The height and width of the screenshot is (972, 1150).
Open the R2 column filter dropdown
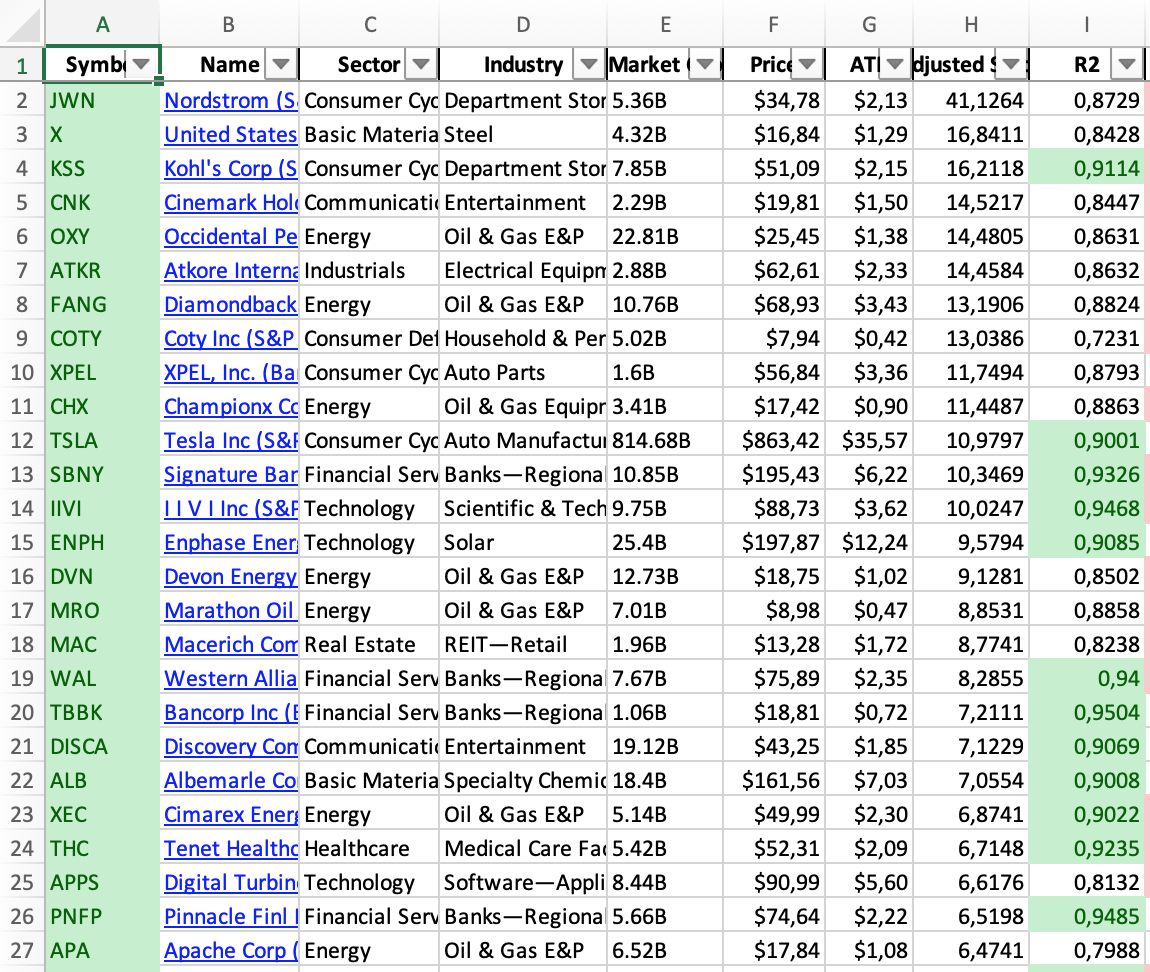1128,64
